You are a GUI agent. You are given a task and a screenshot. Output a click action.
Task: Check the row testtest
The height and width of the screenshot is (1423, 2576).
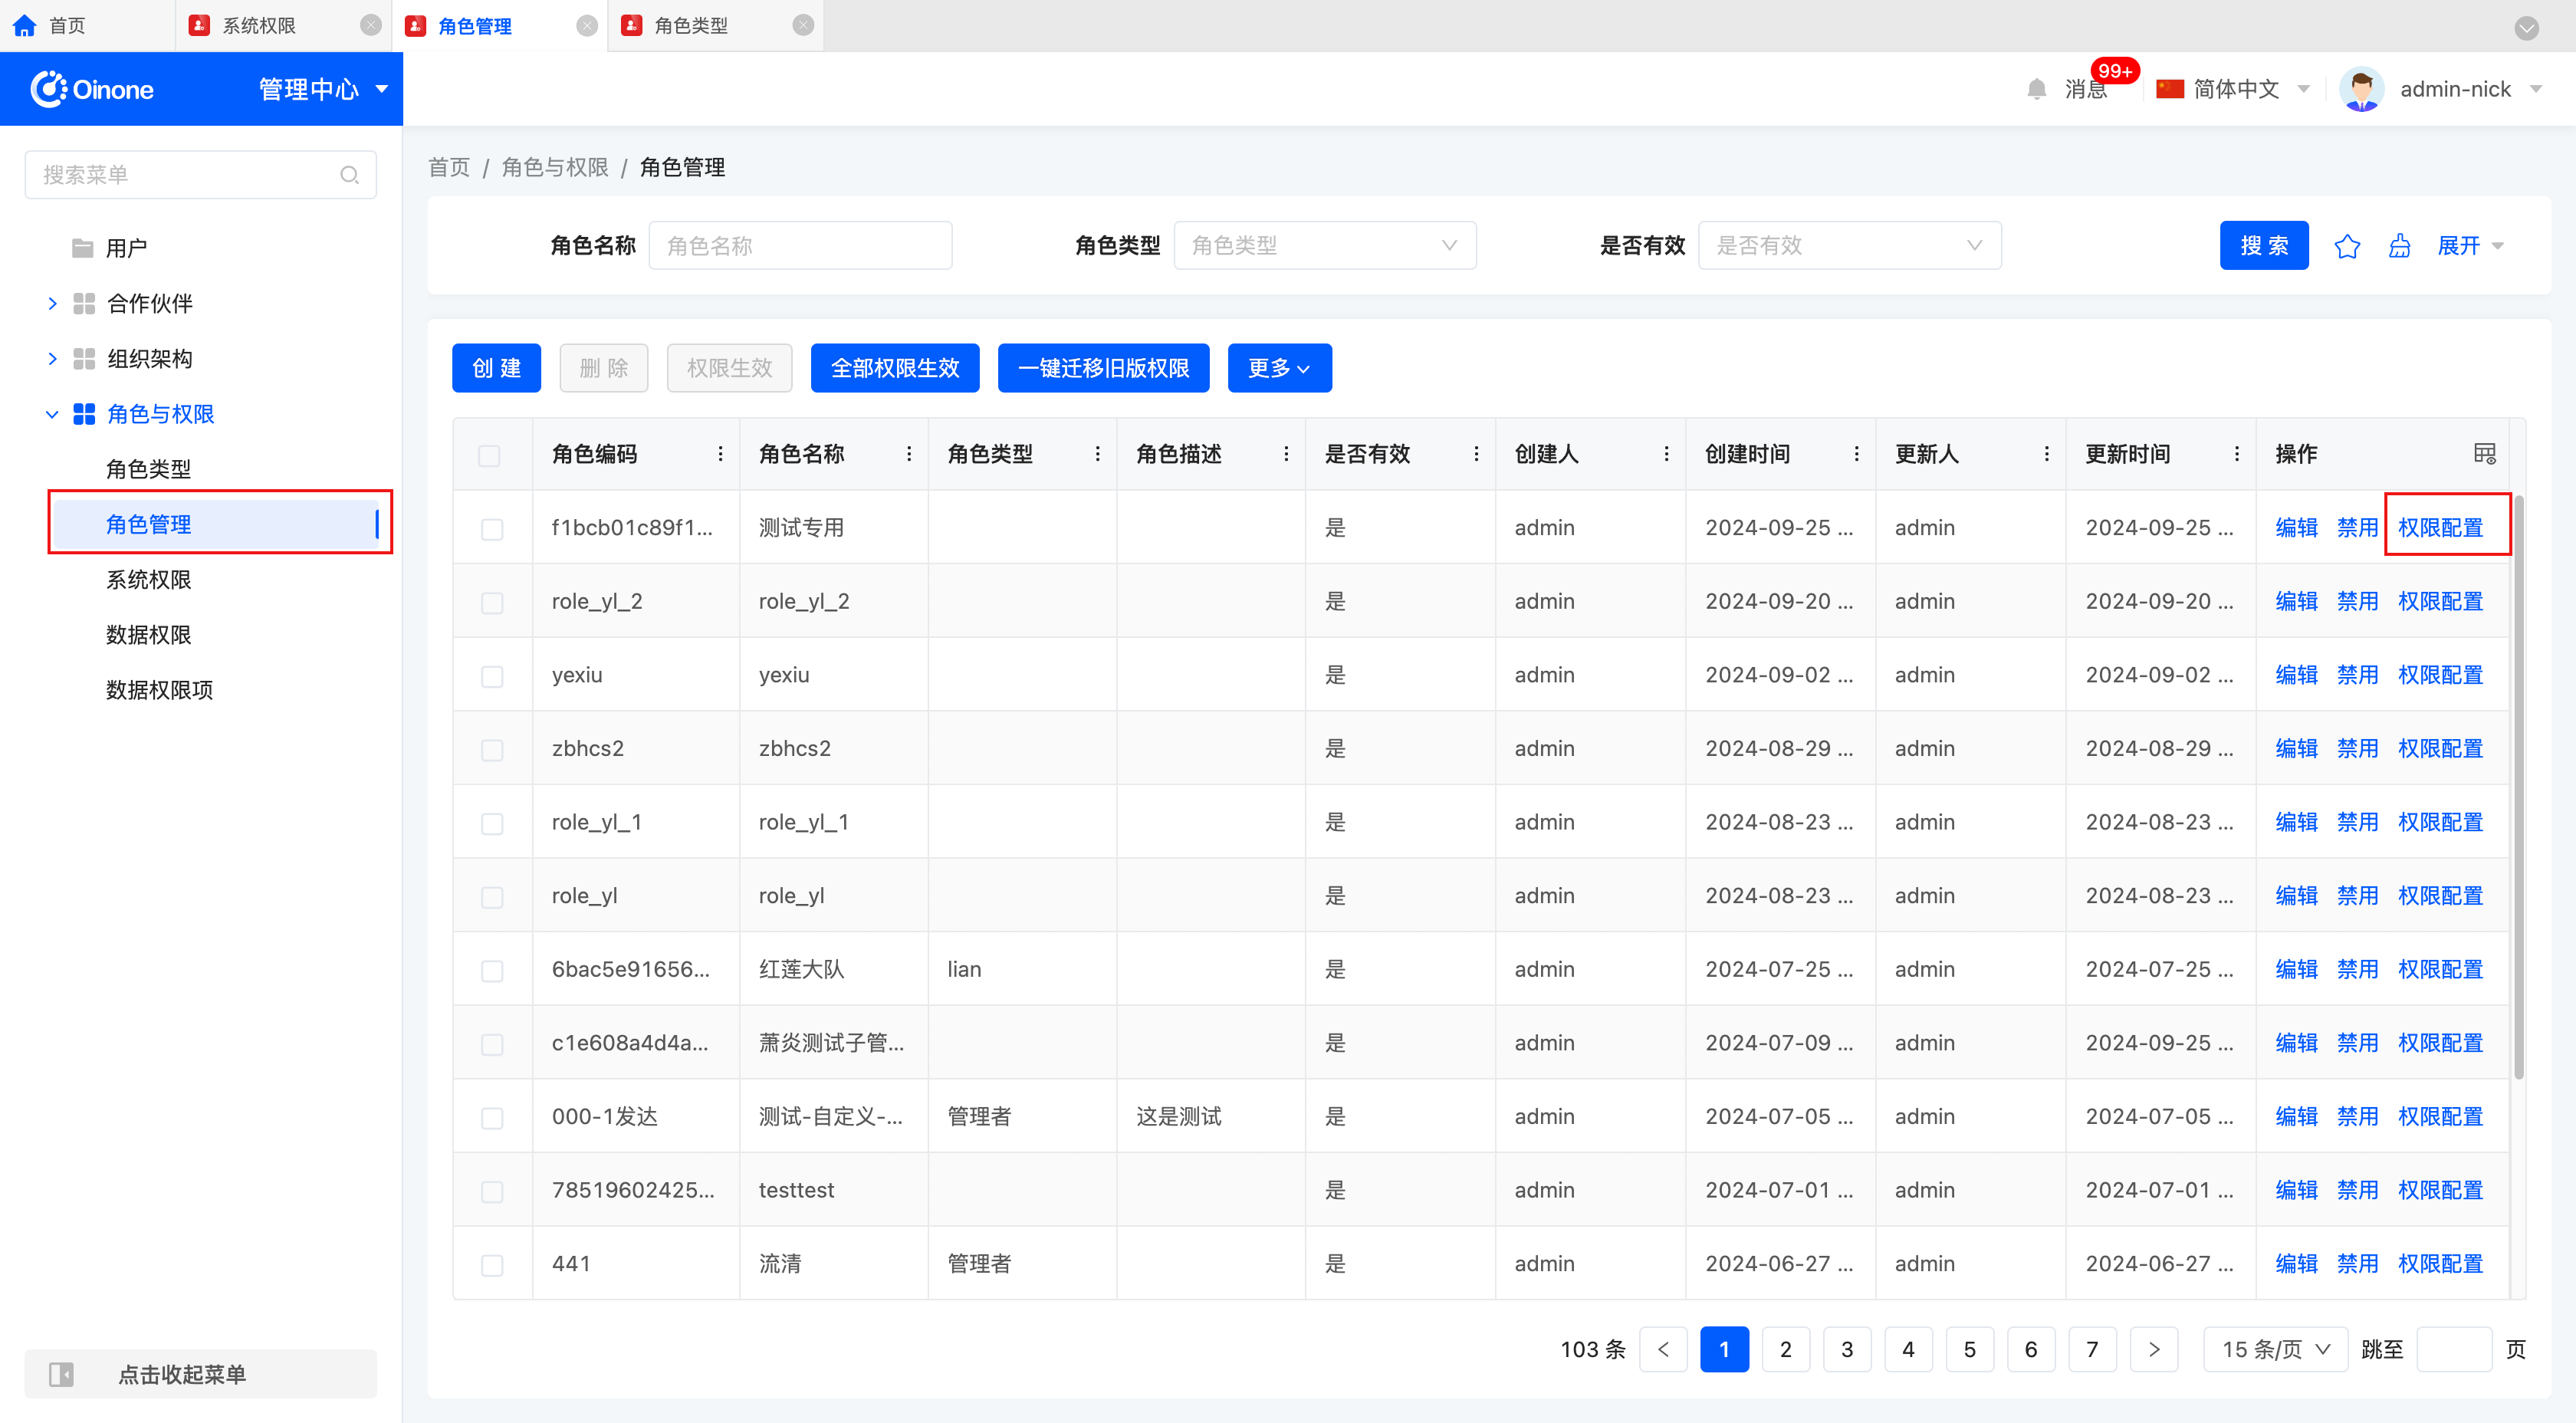tap(492, 1192)
